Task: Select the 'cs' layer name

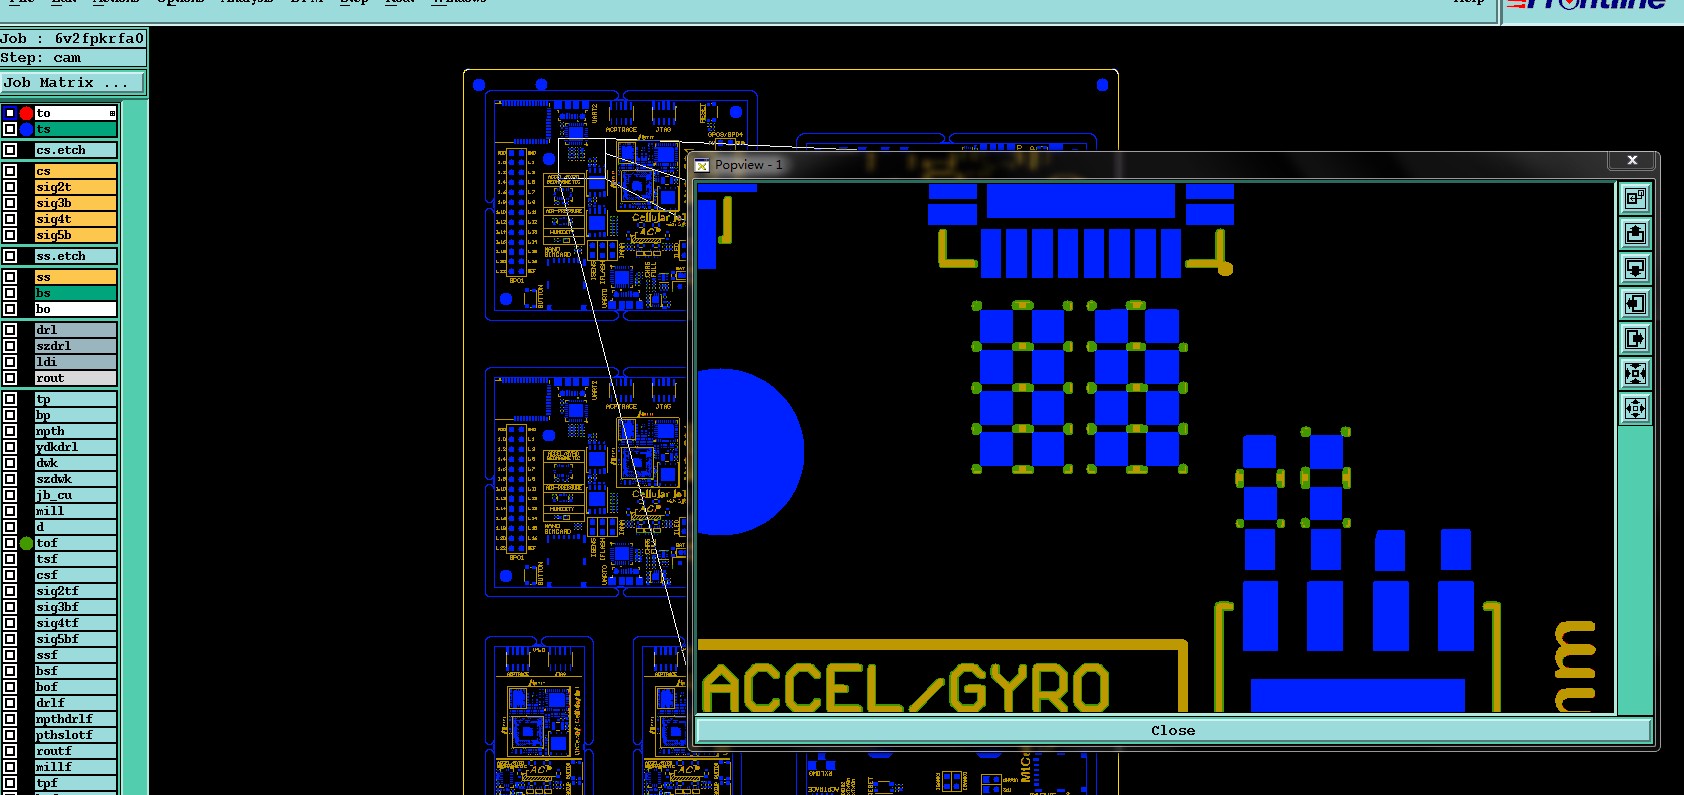Action: 76,171
